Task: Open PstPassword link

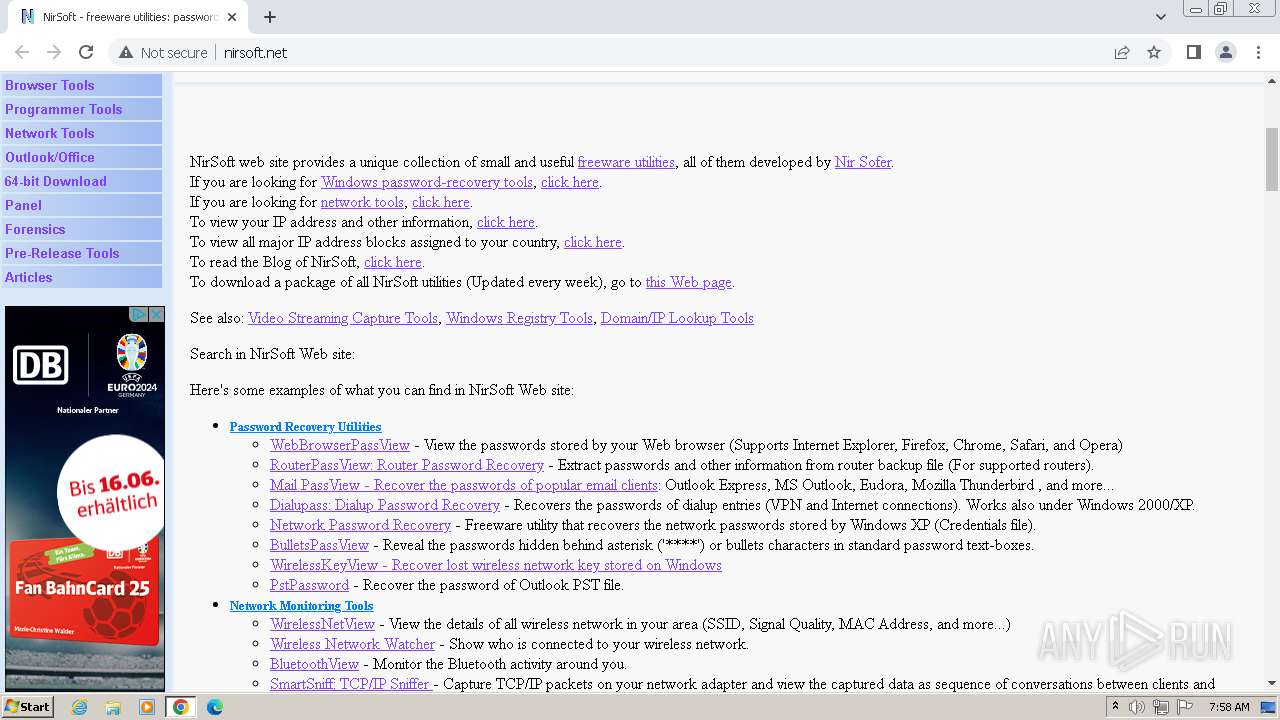Action: click(309, 585)
